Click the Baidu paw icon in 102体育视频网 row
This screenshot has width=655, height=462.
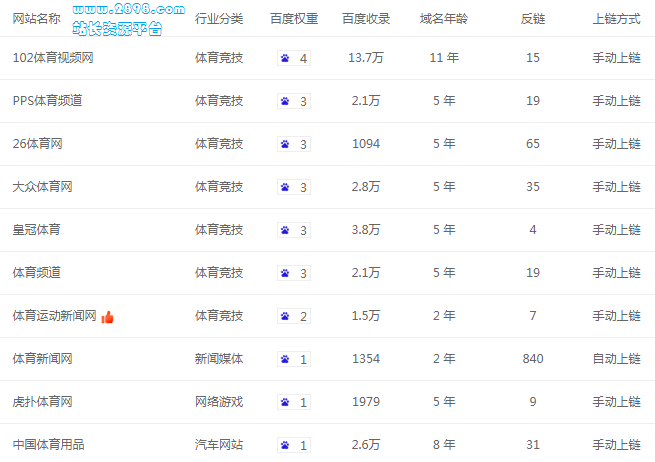[x=285, y=58]
